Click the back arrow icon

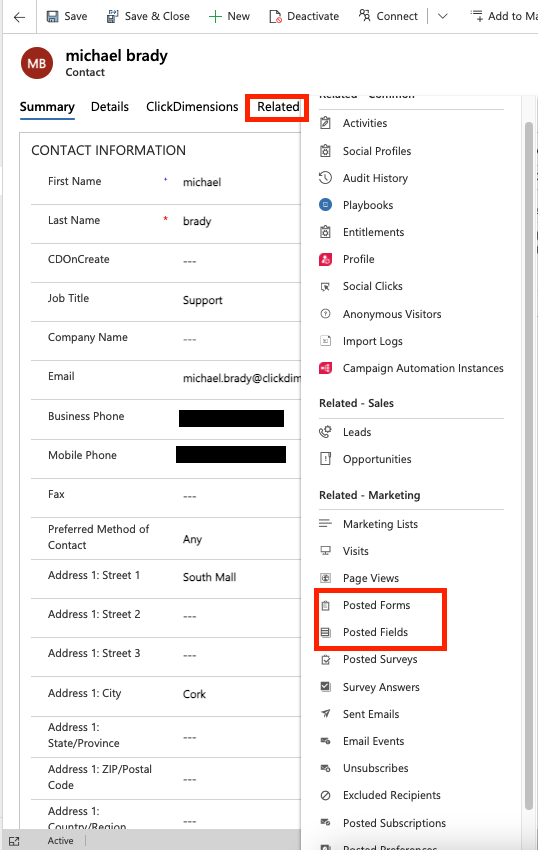pos(20,17)
